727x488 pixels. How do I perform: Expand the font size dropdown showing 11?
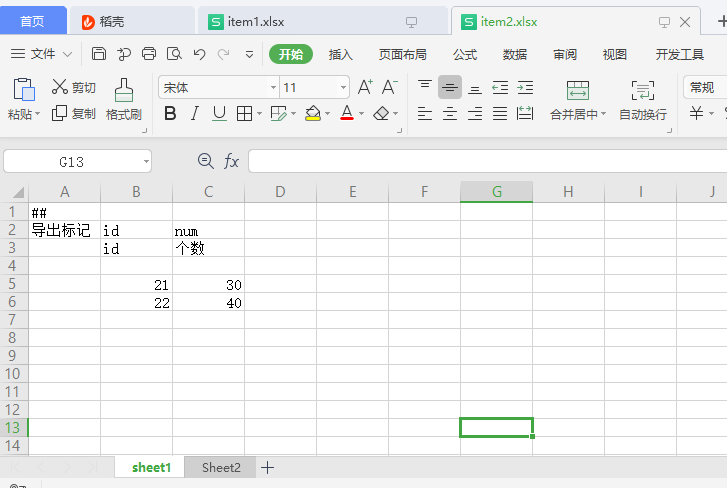(343, 88)
